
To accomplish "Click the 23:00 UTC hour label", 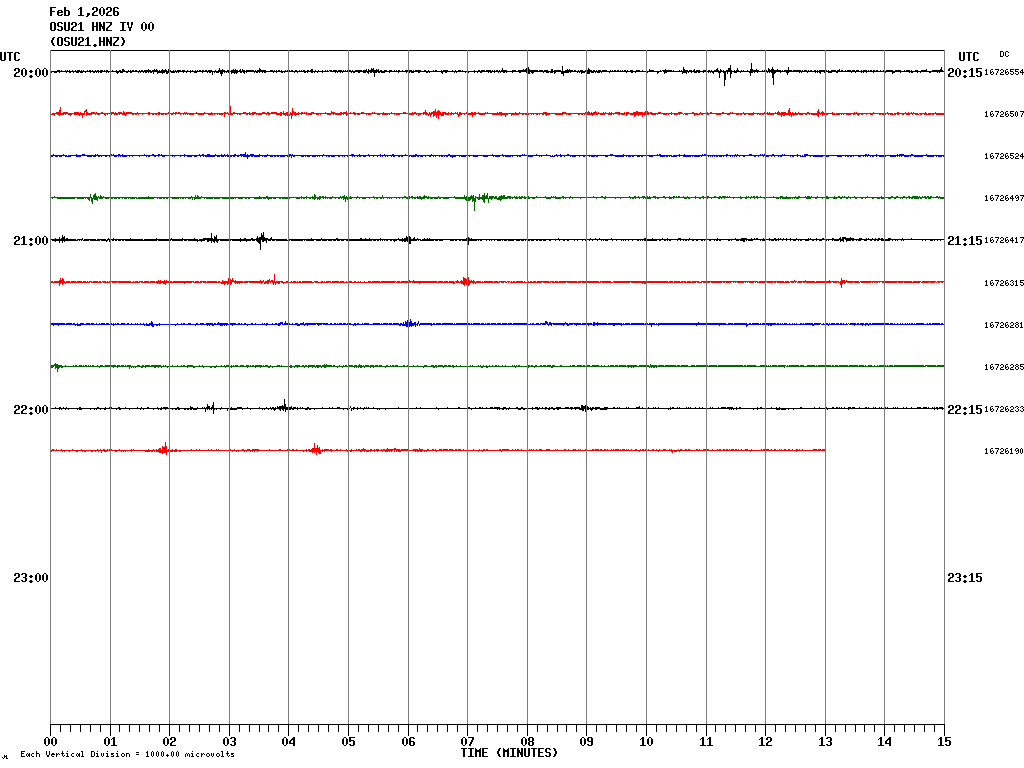I will 30,578.
